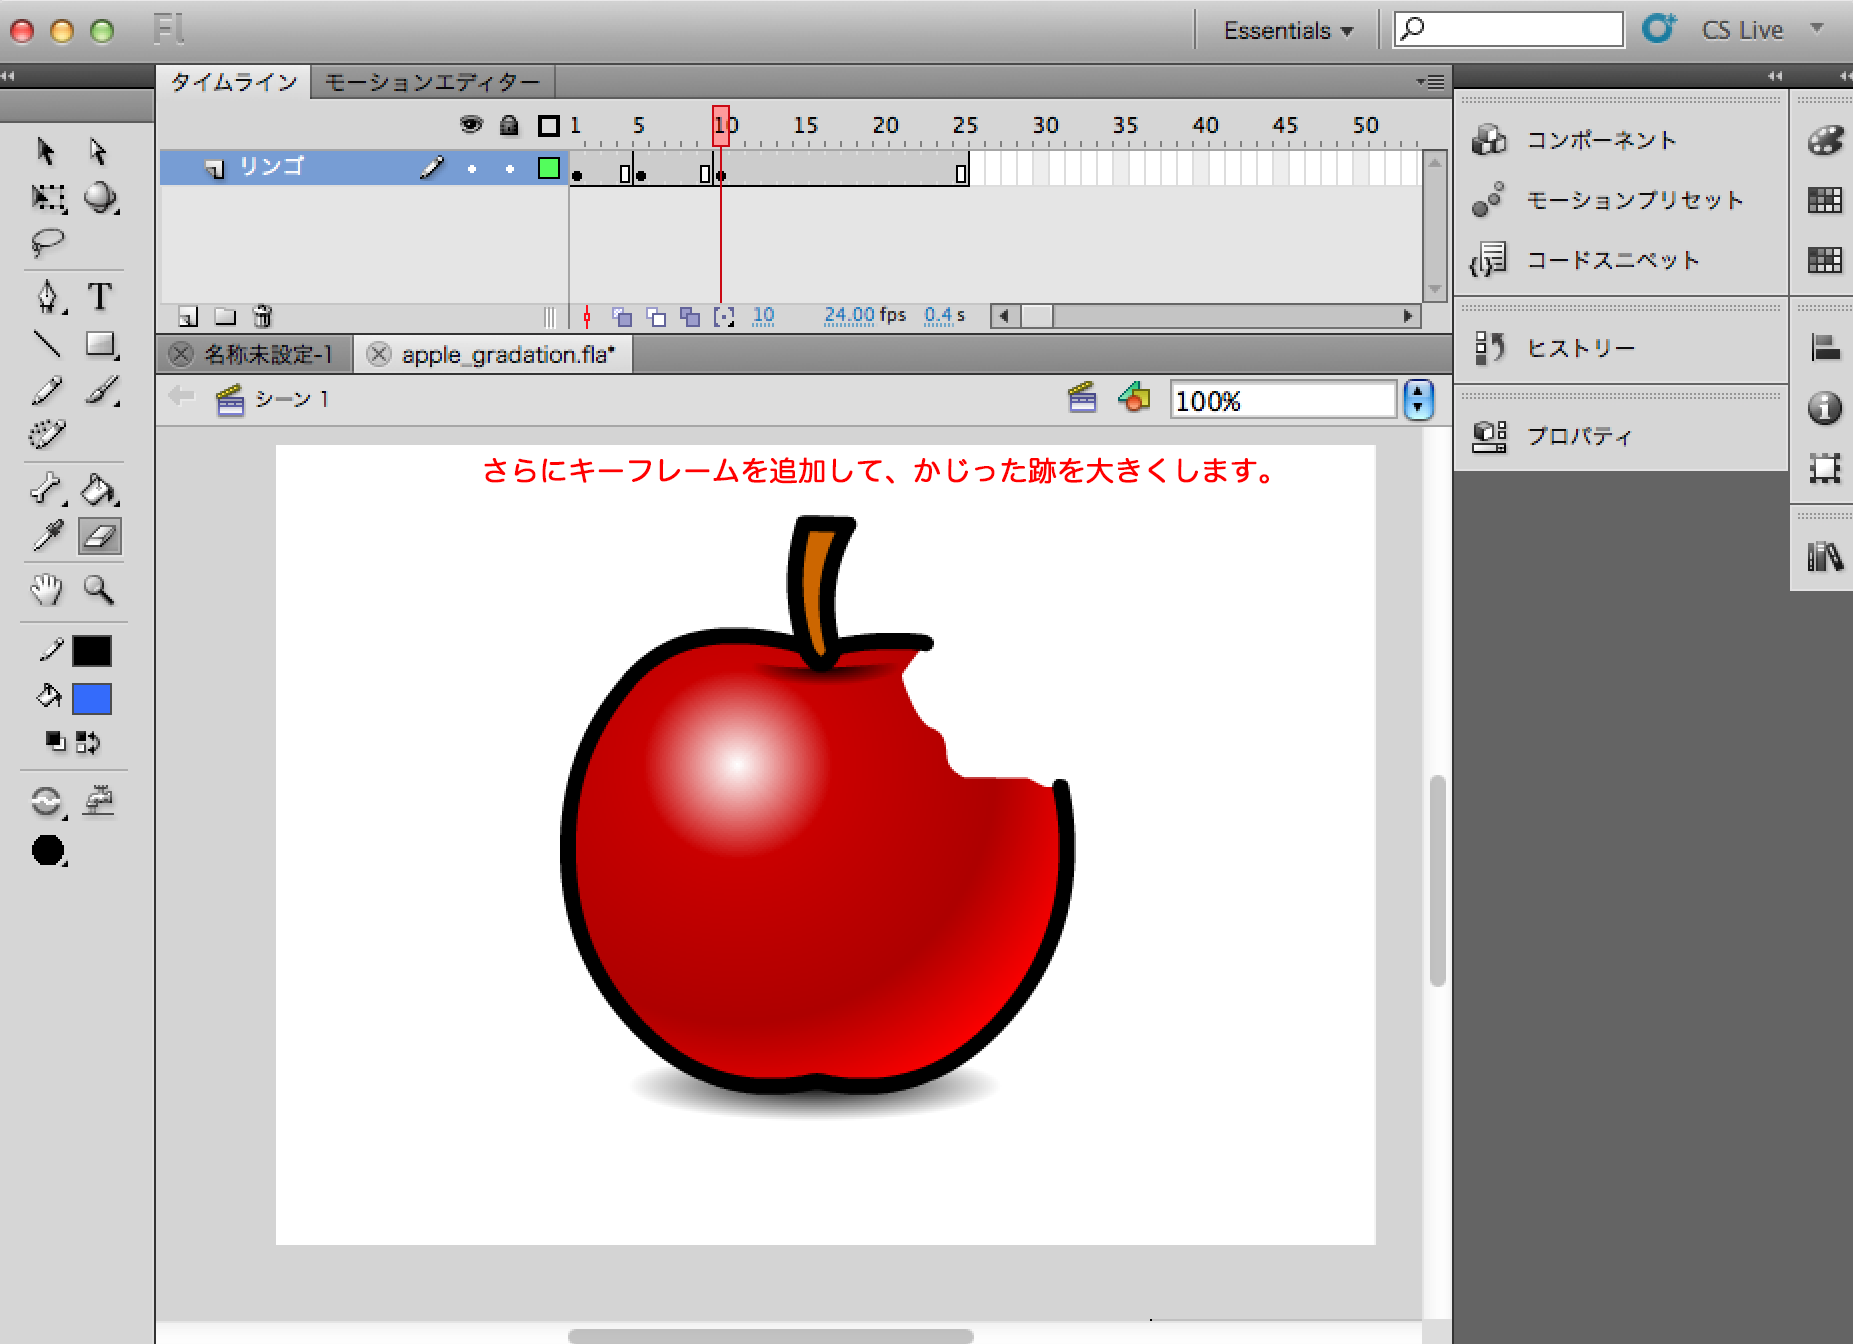Select the Eyedropper tool

point(47,537)
